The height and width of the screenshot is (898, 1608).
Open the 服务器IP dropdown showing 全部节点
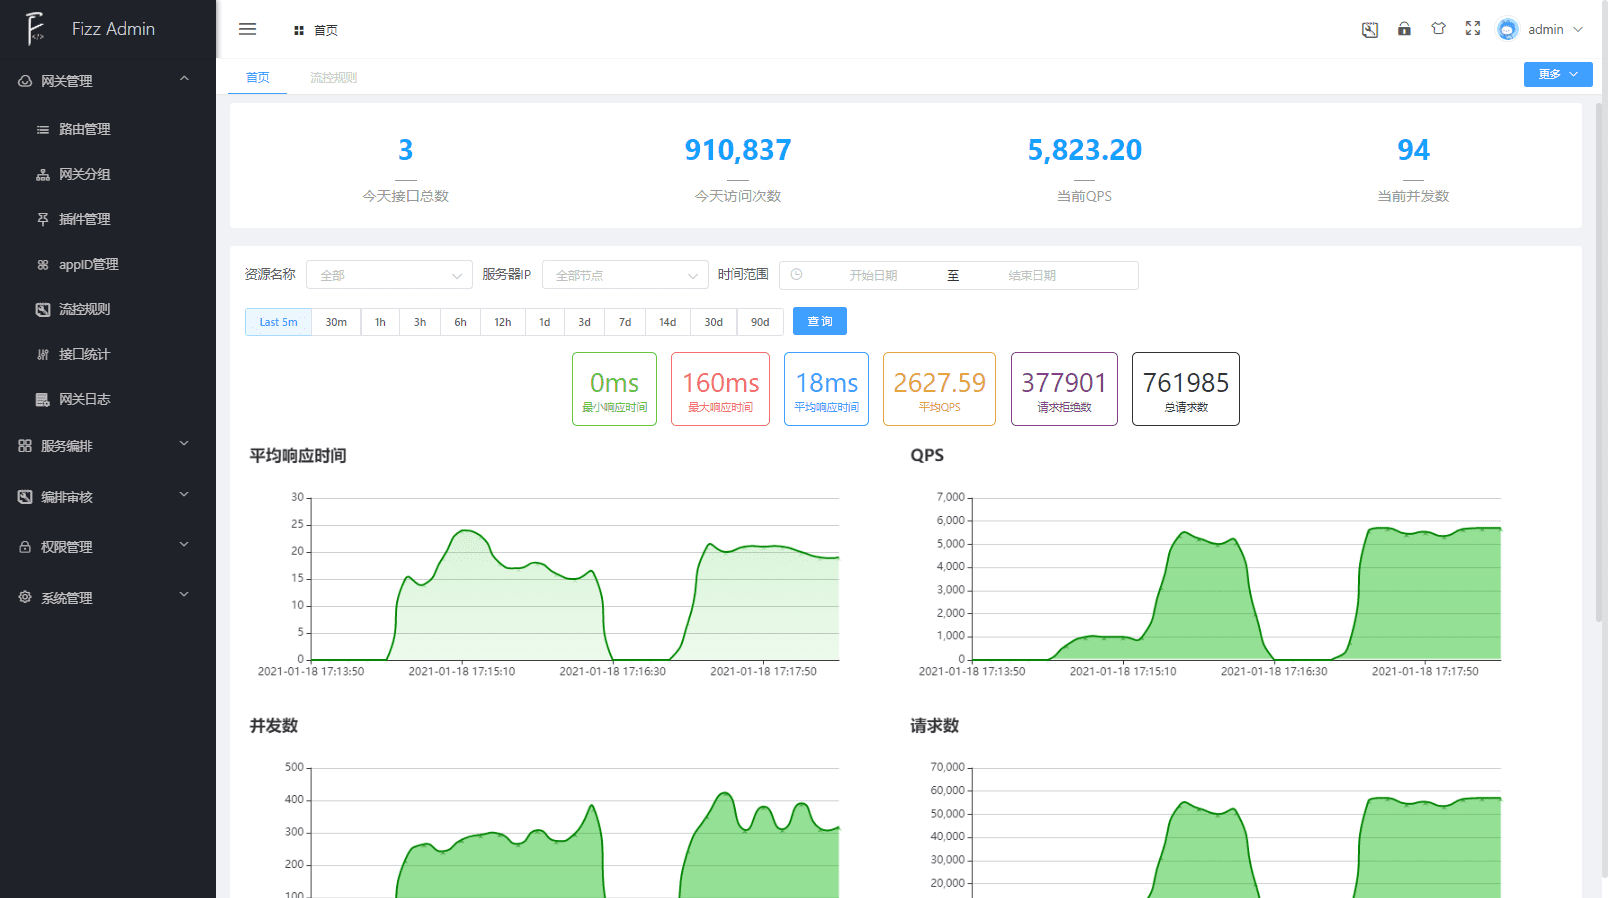[x=625, y=275]
